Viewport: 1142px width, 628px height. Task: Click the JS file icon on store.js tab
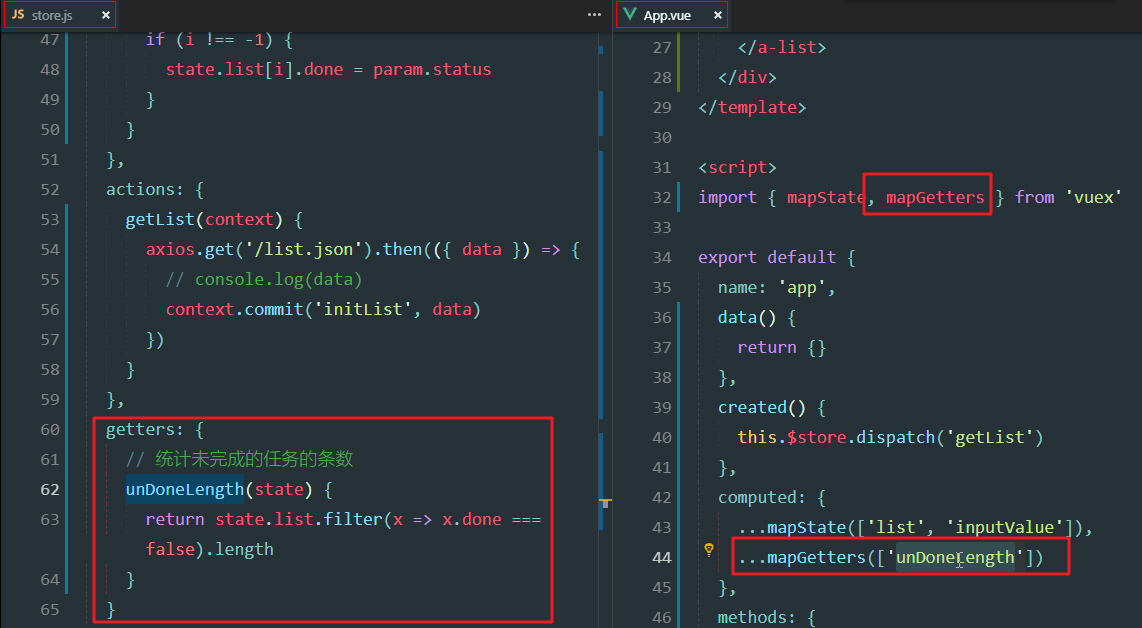pyautogui.click(x=18, y=15)
